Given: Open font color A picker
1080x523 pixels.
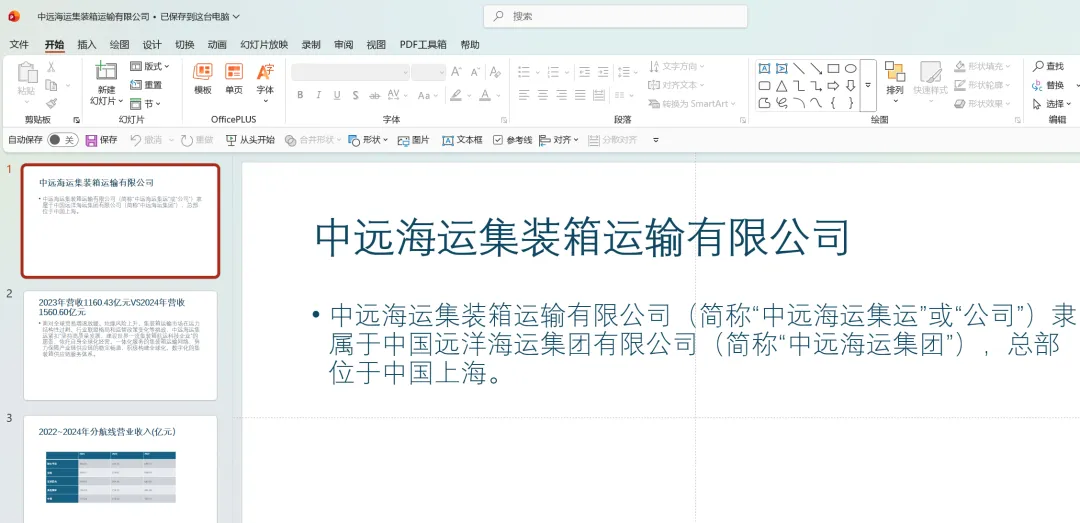Looking at the screenshot, I should tap(488, 95).
